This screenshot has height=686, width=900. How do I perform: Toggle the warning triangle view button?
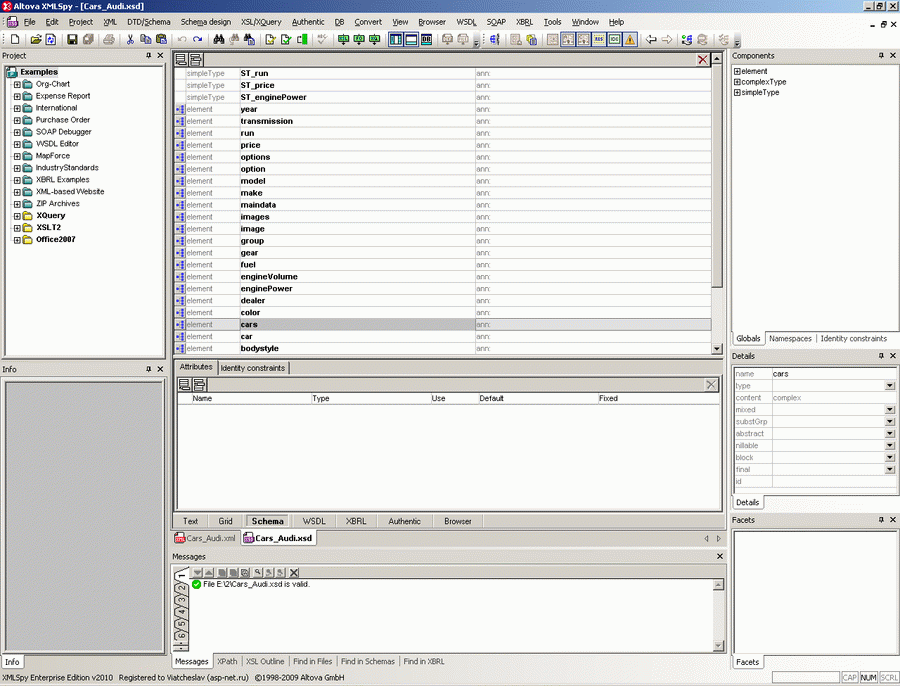[x=630, y=39]
